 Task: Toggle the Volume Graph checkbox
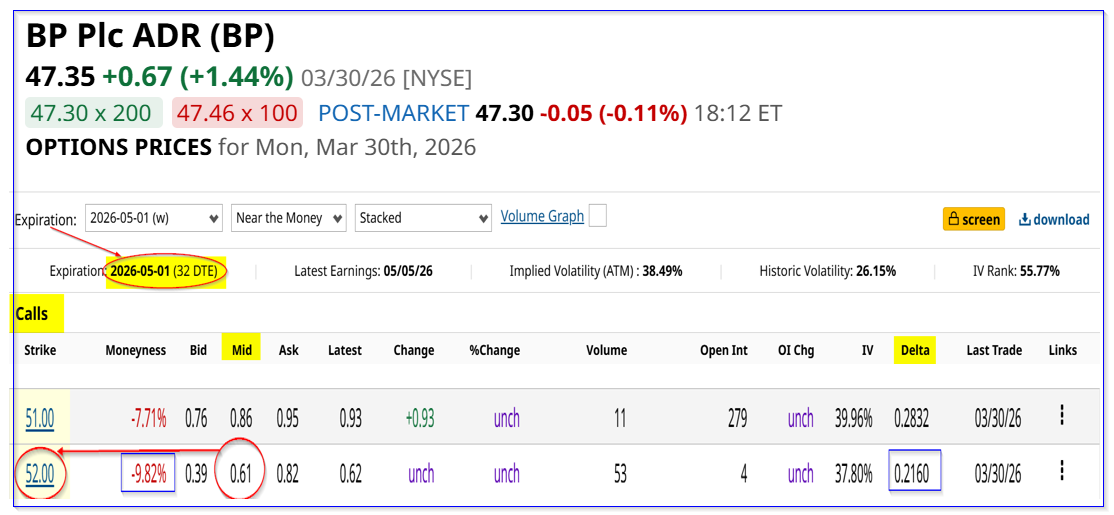[x=598, y=216]
